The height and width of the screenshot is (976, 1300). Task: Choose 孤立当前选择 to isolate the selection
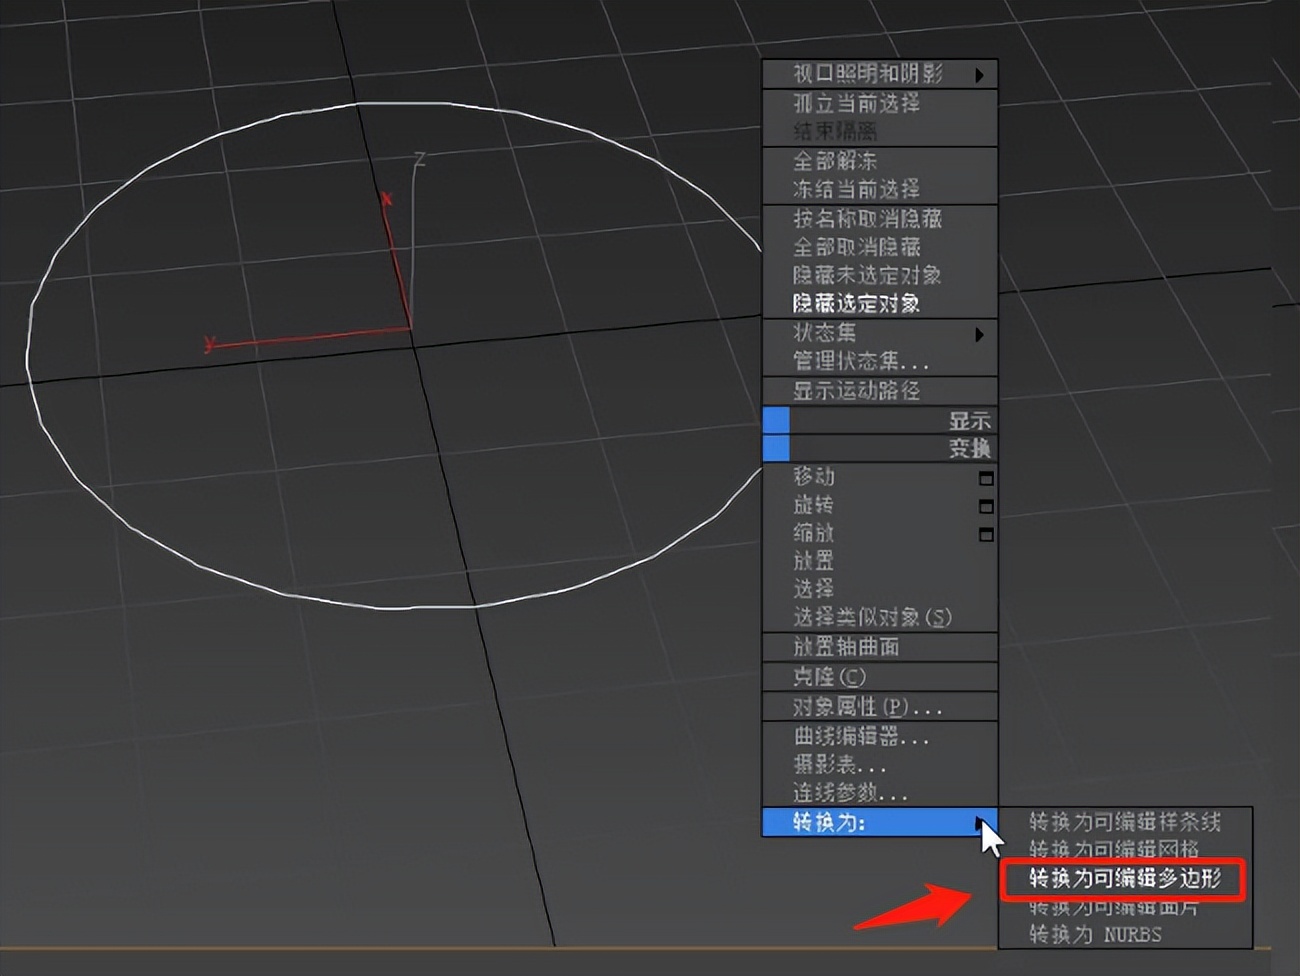click(856, 103)
